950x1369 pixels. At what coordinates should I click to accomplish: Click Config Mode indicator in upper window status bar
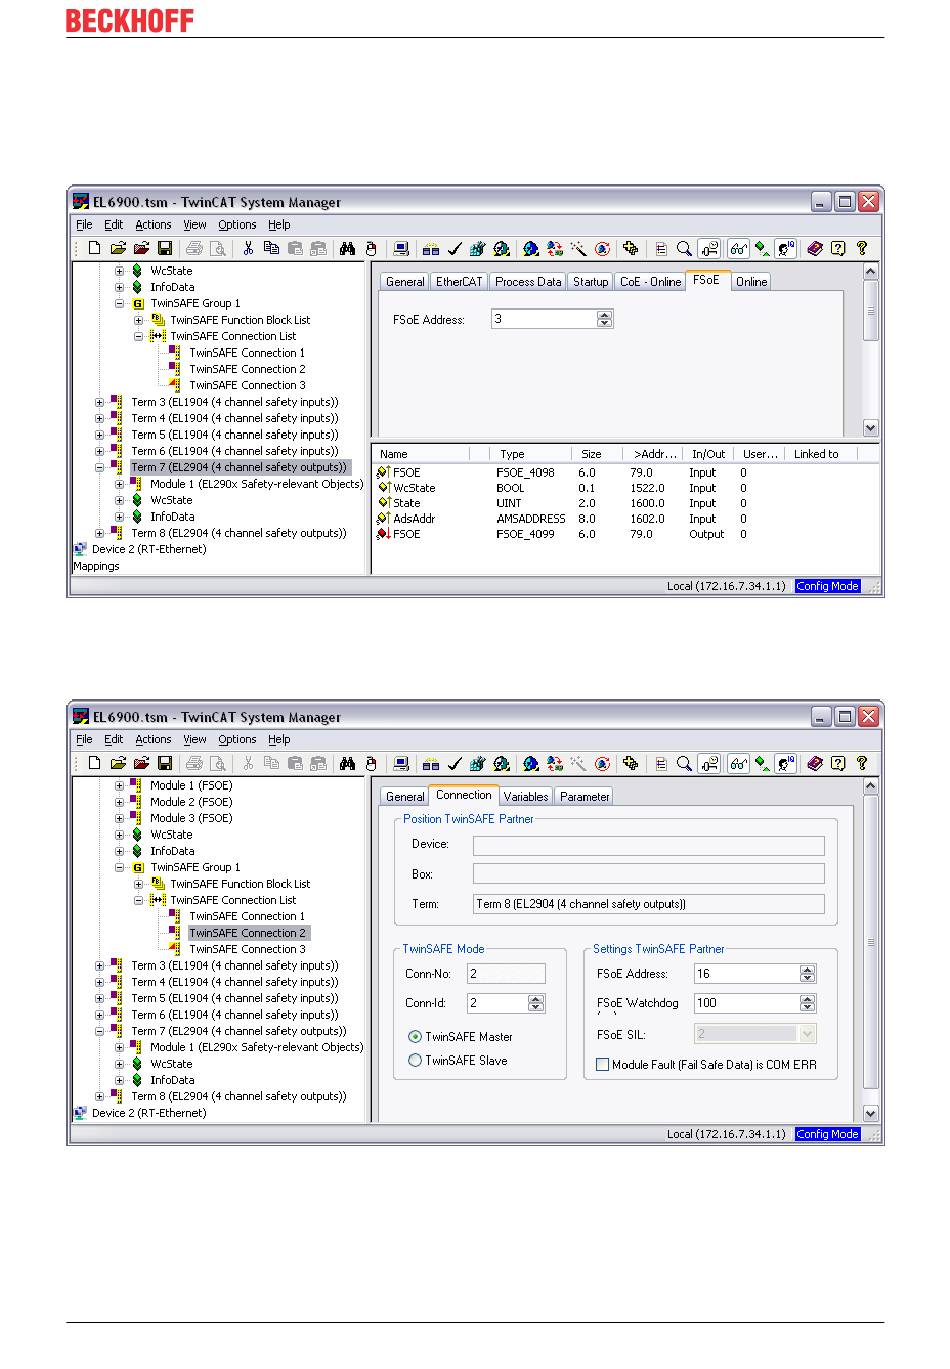827,586
